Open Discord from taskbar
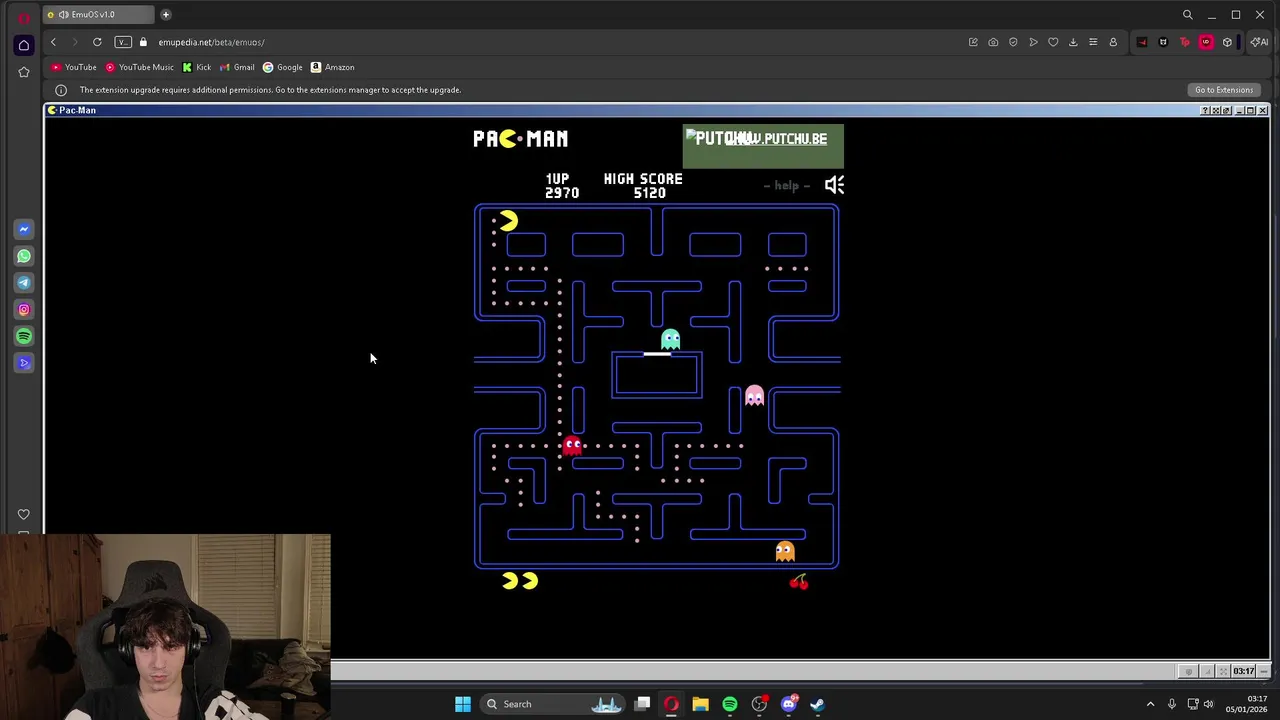Image resolution: width=1280 pixels, height=720 pixels. click(788, 704)
